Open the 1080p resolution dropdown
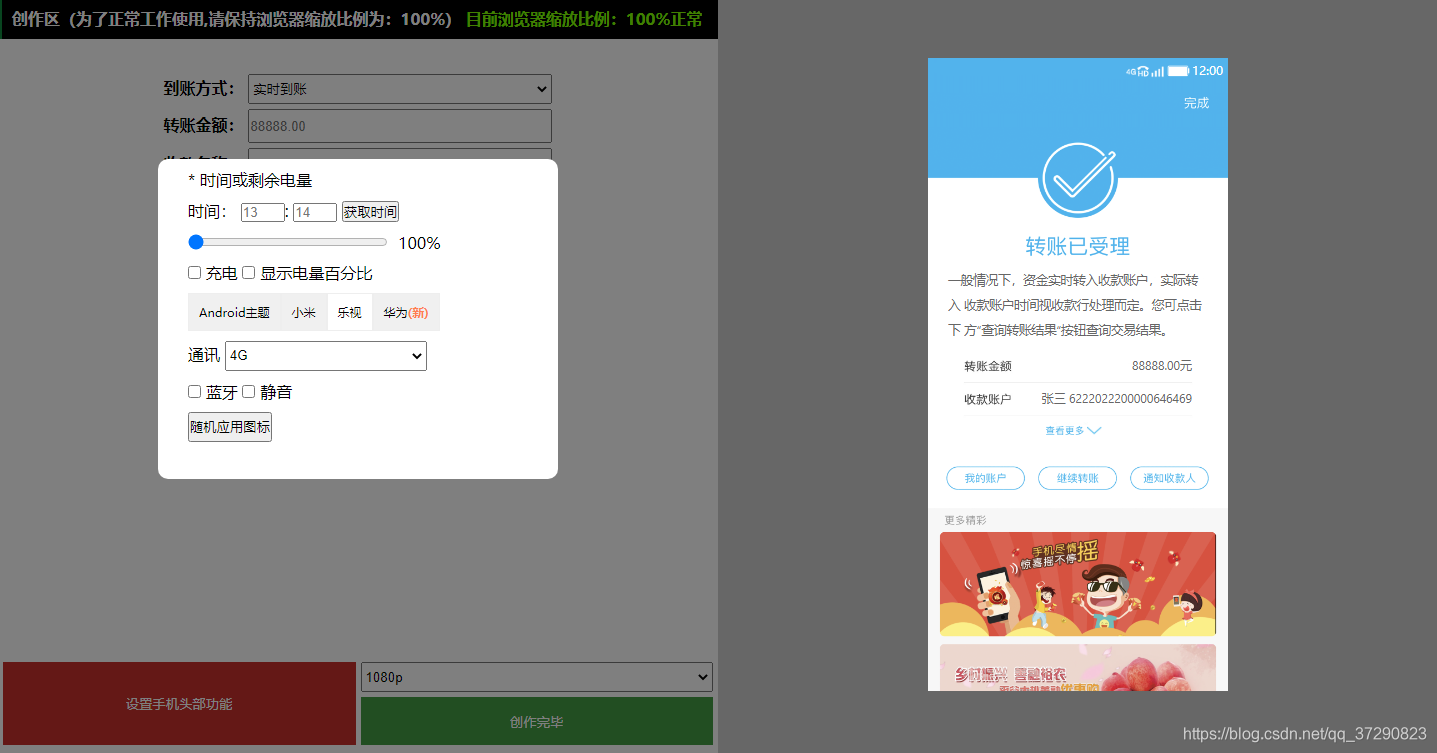Viewport: 1437px width, 753px height. (537, 677)
